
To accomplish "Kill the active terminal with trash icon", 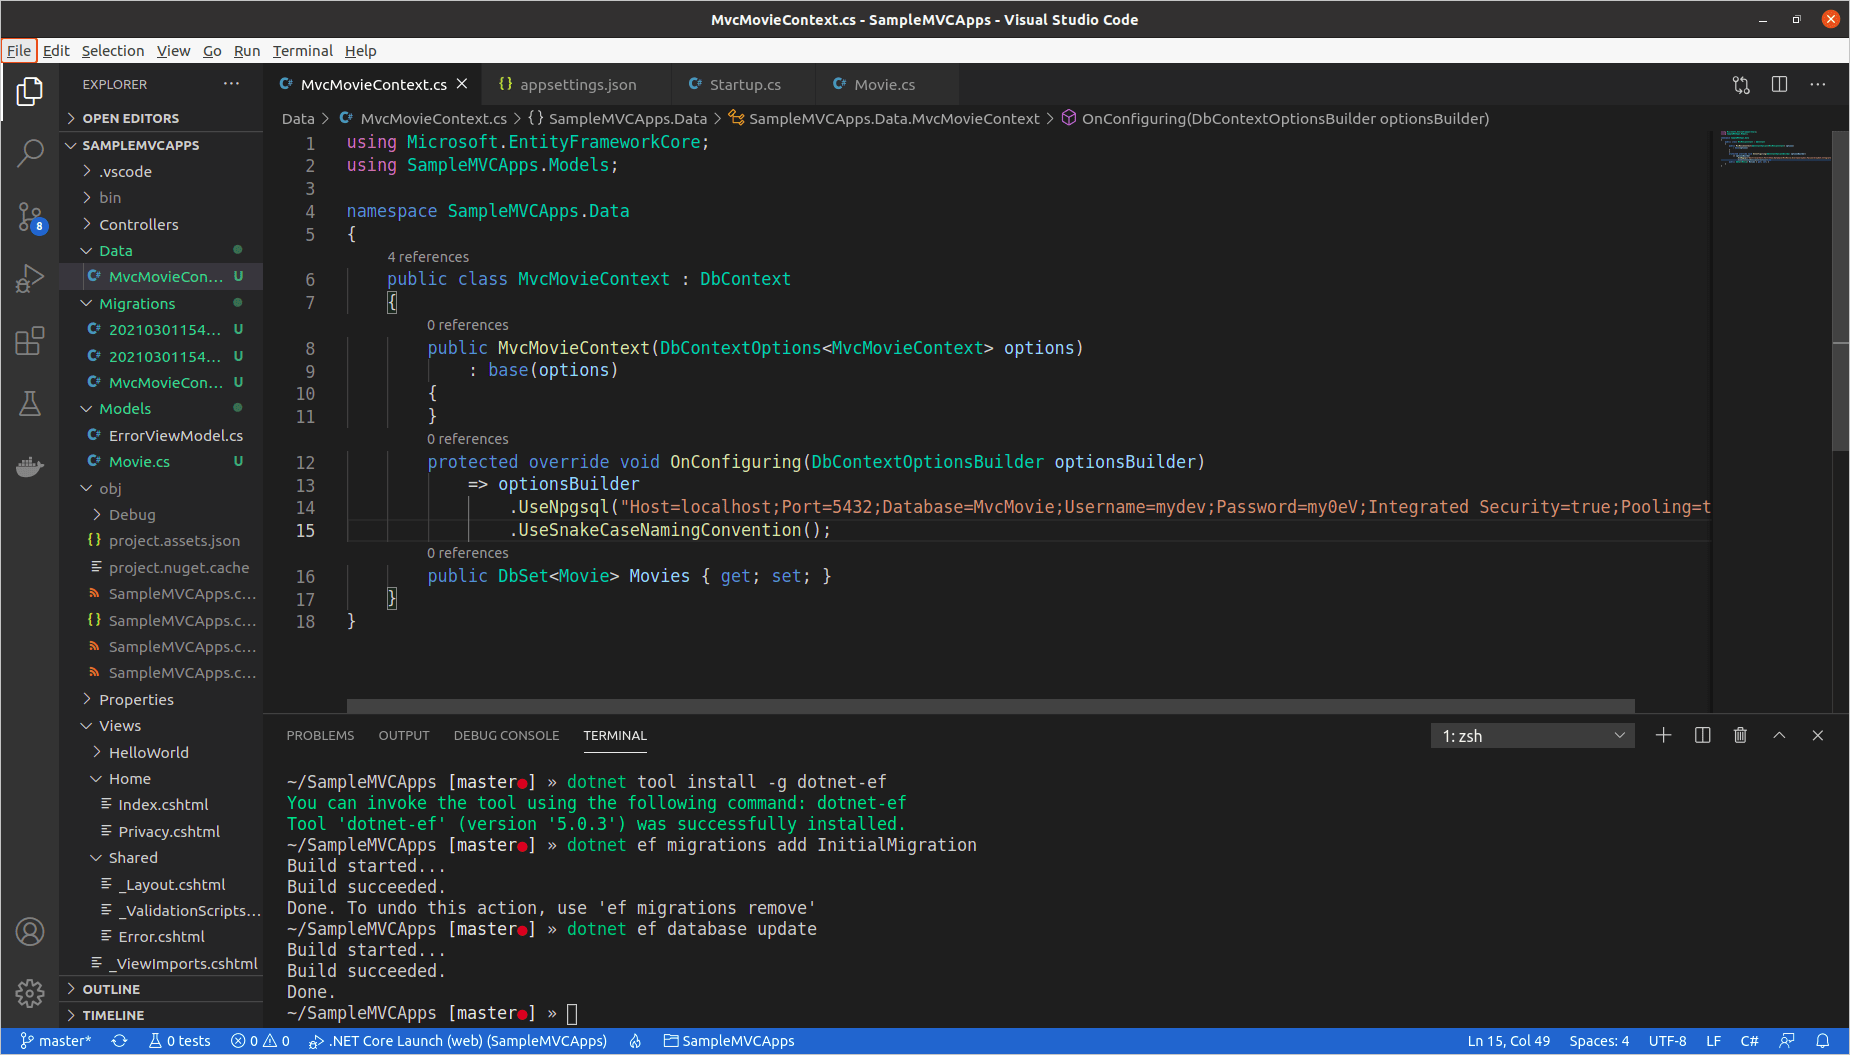I will [1740, 735].
